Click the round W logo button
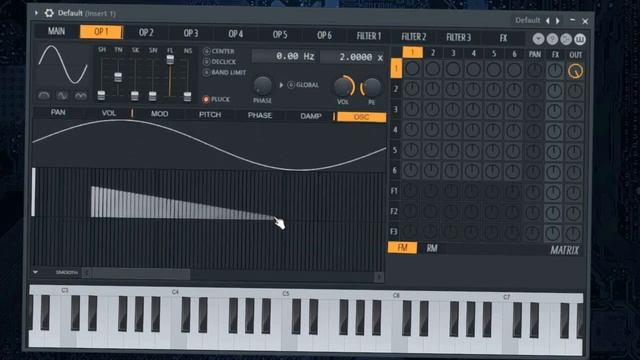Image resolution: width=640 pixels, height=360 pixels. click(580, 40)
